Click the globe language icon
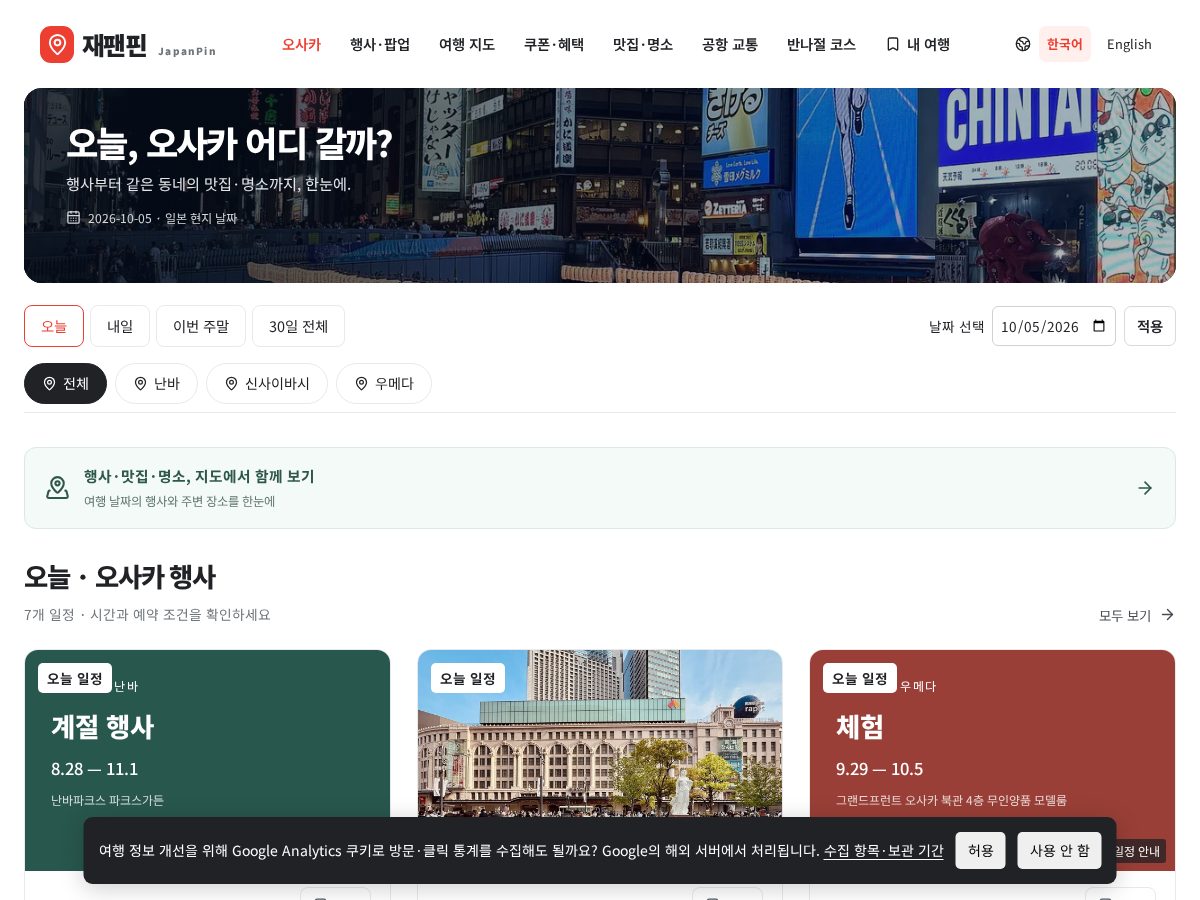This screenshot has width=1200, height=900. point(1023,44)
